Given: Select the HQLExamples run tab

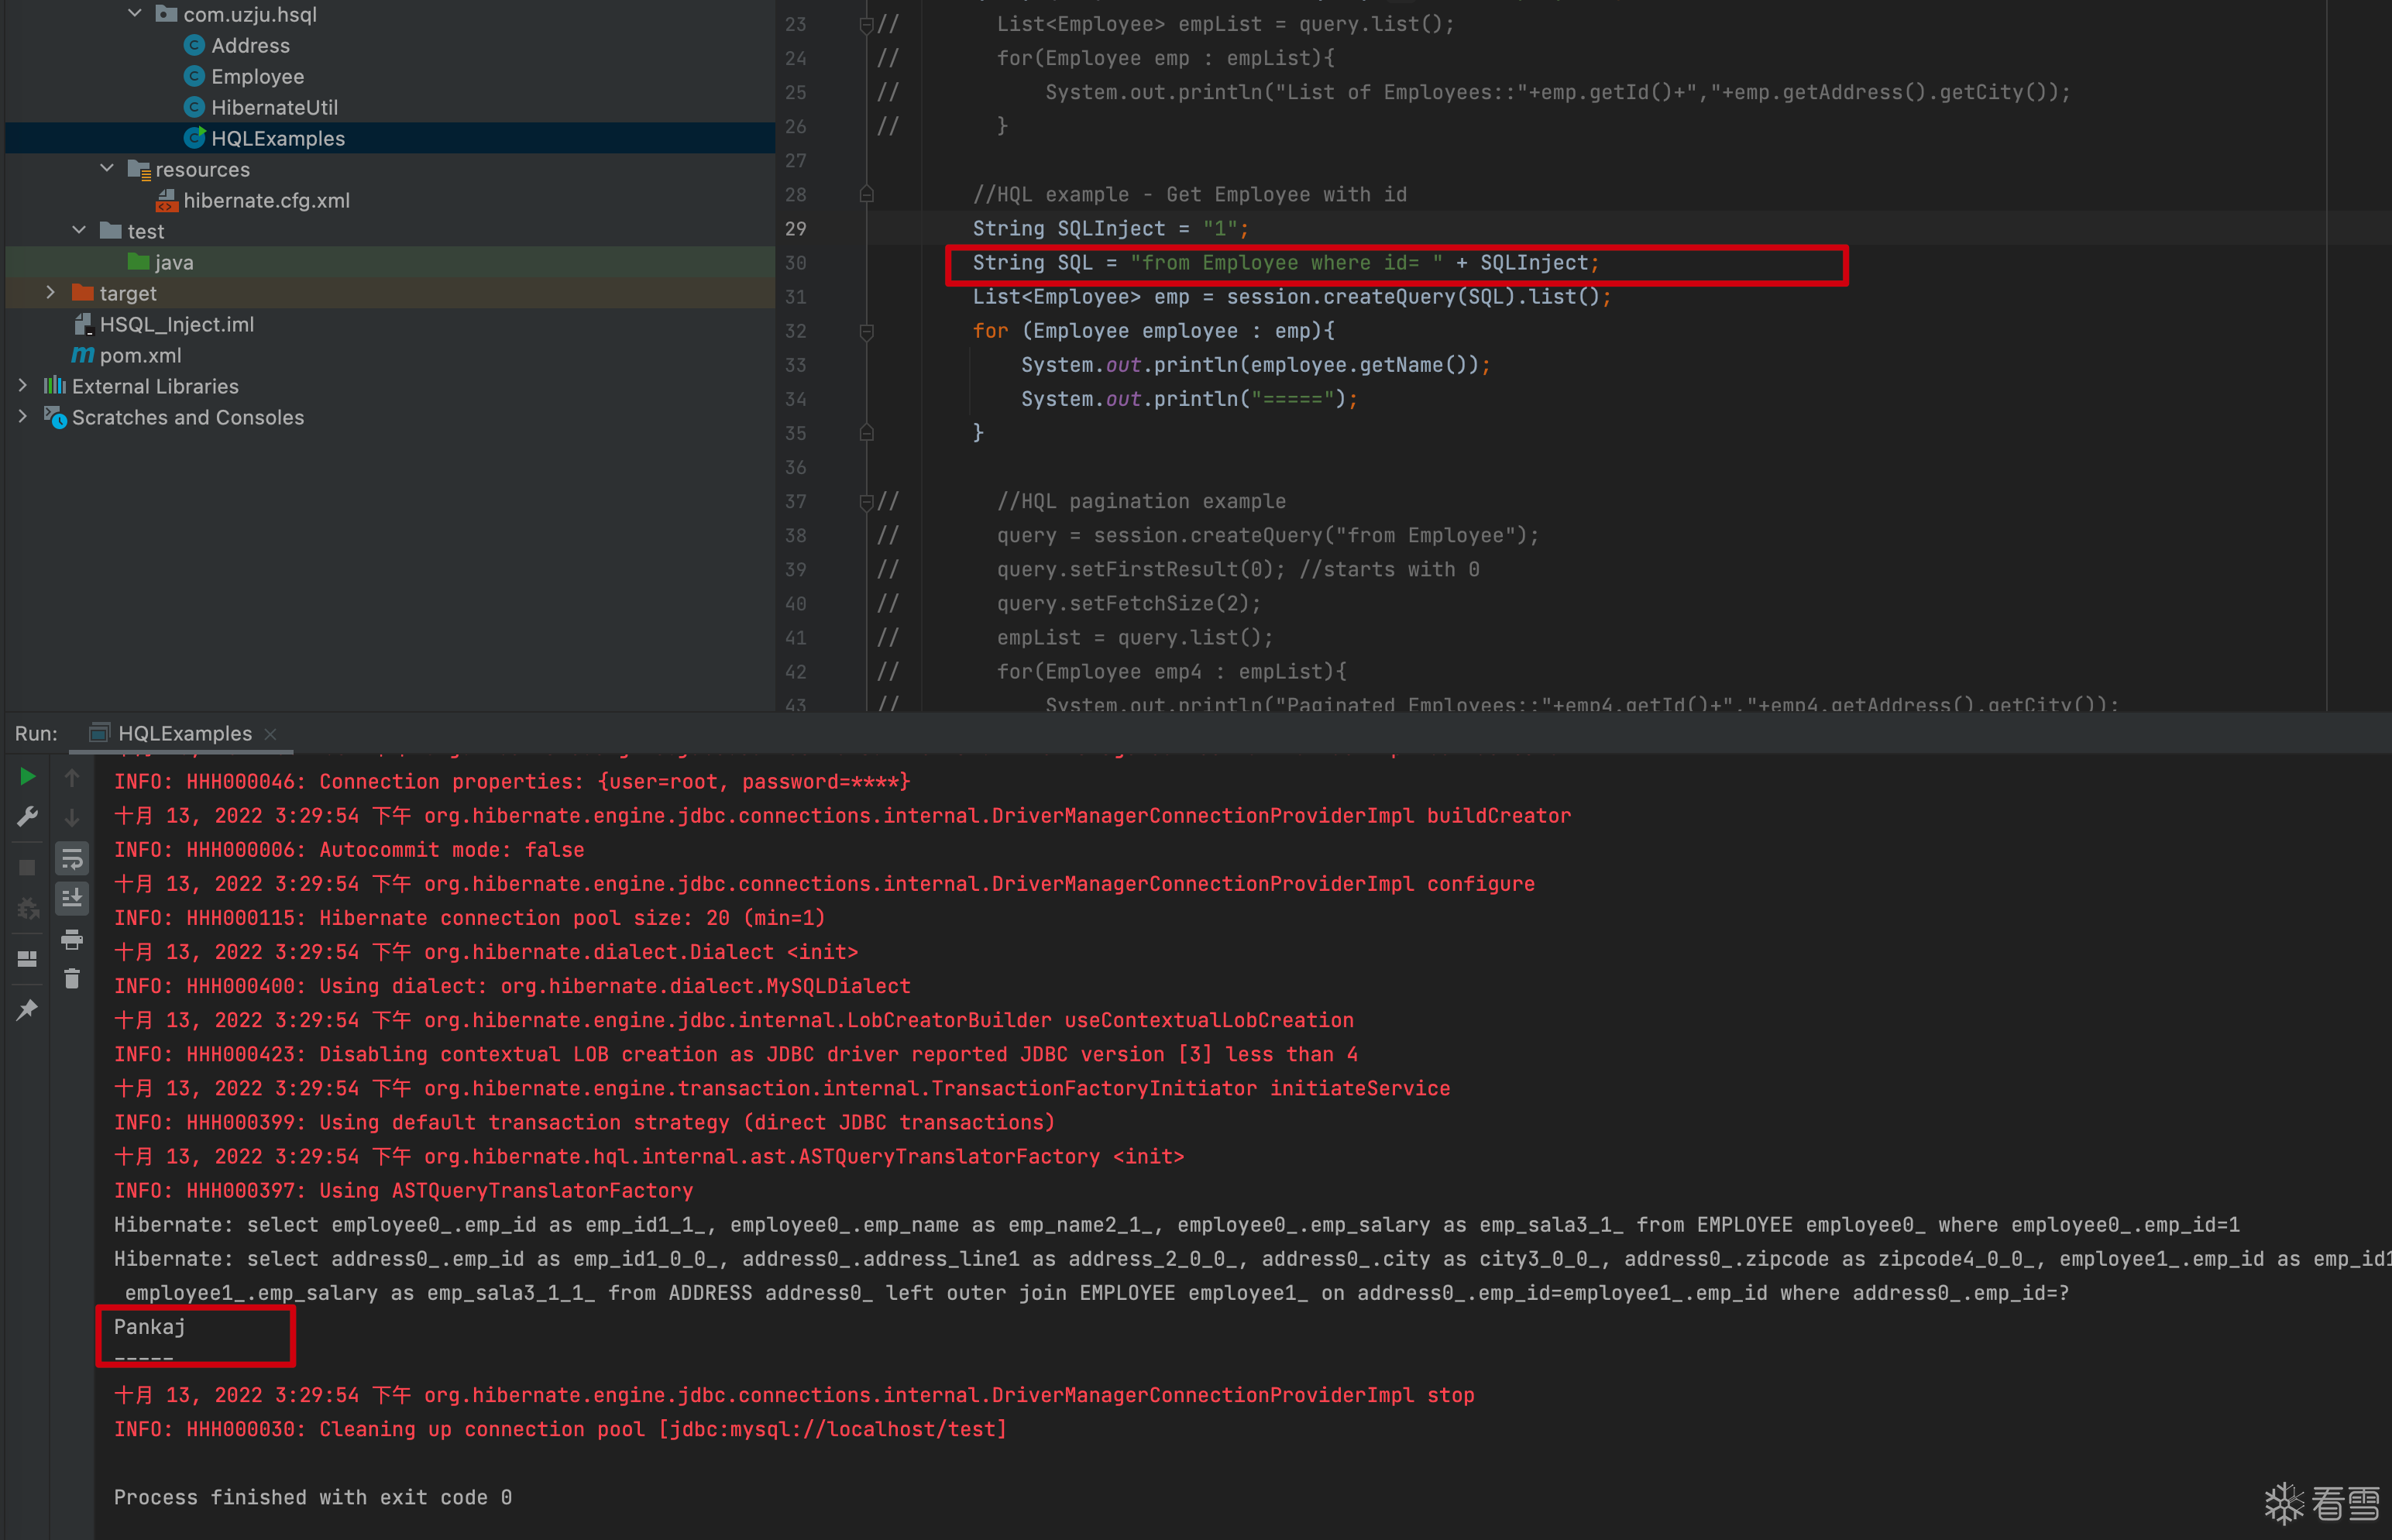Looking at the screenshot, I should pos(184,733).
